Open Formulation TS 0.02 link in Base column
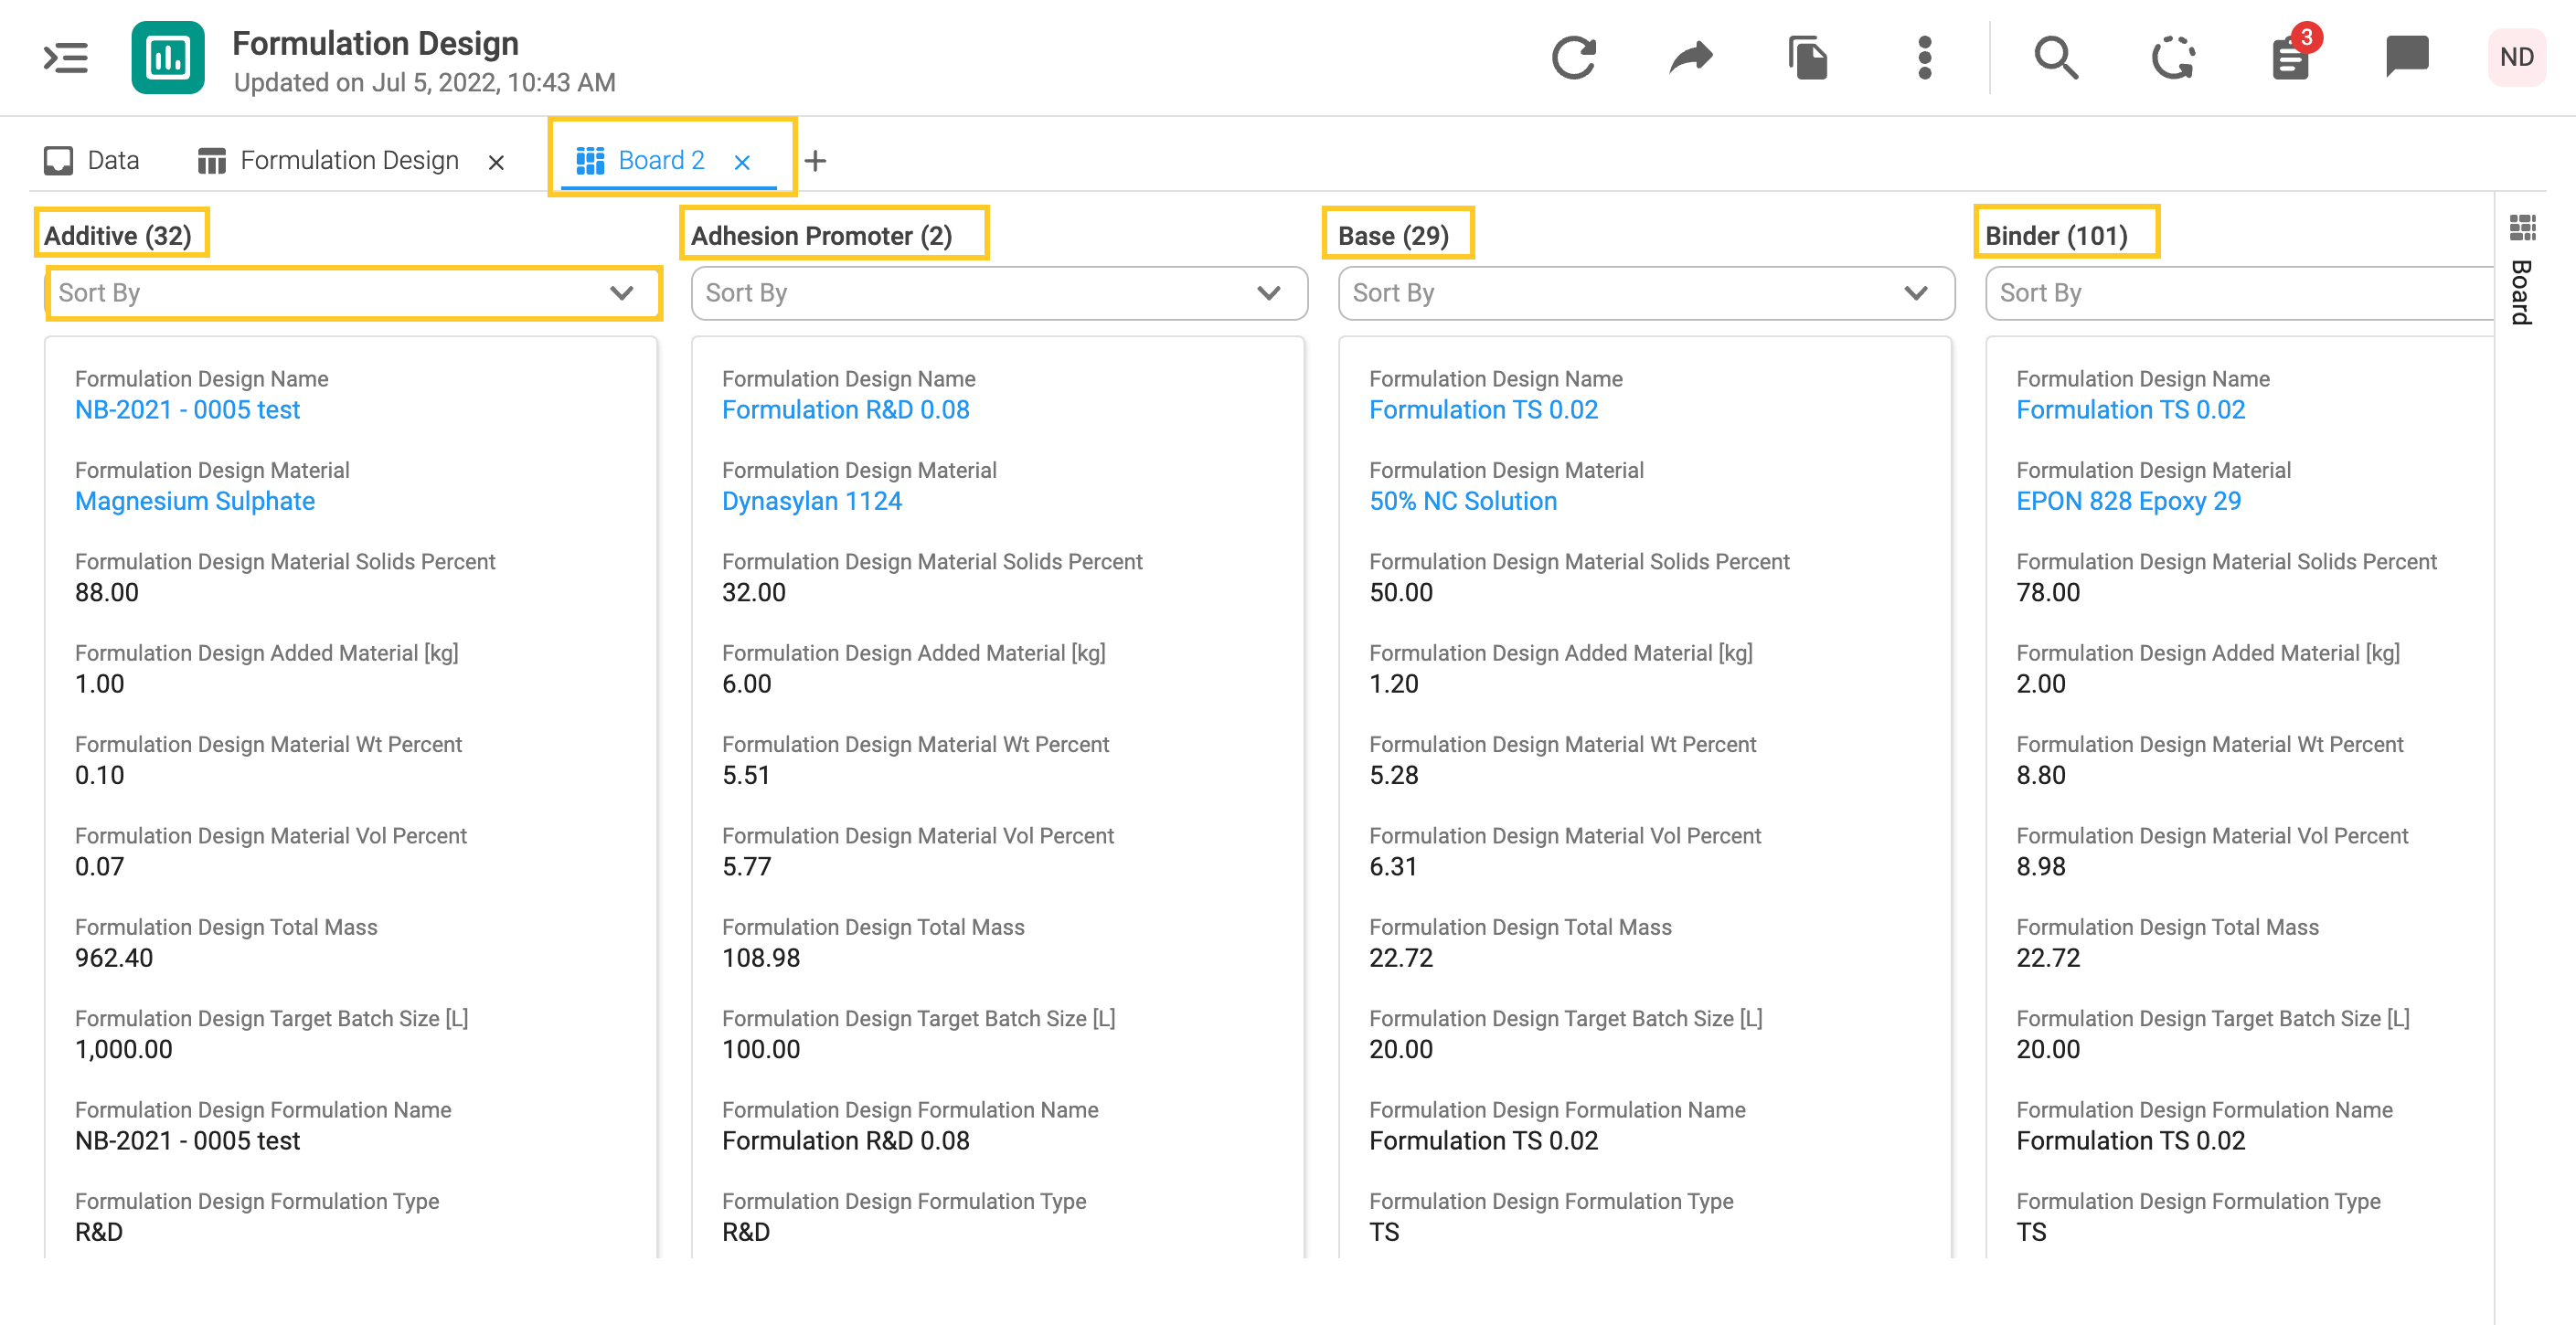The height and width of the screenshot is (1325, 2576). coord(1483,410)
